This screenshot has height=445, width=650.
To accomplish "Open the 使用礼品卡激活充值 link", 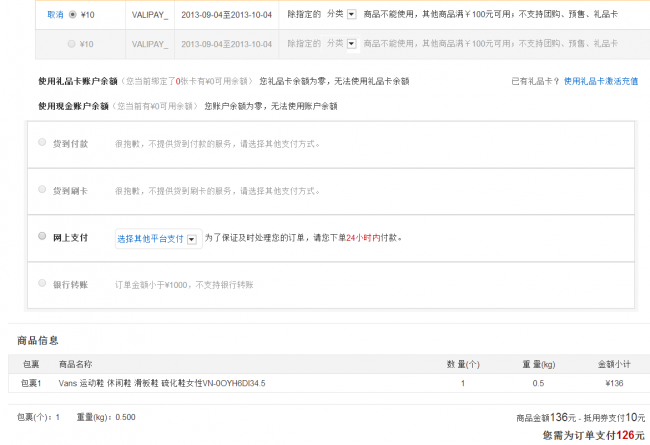I will pos(600,81).
